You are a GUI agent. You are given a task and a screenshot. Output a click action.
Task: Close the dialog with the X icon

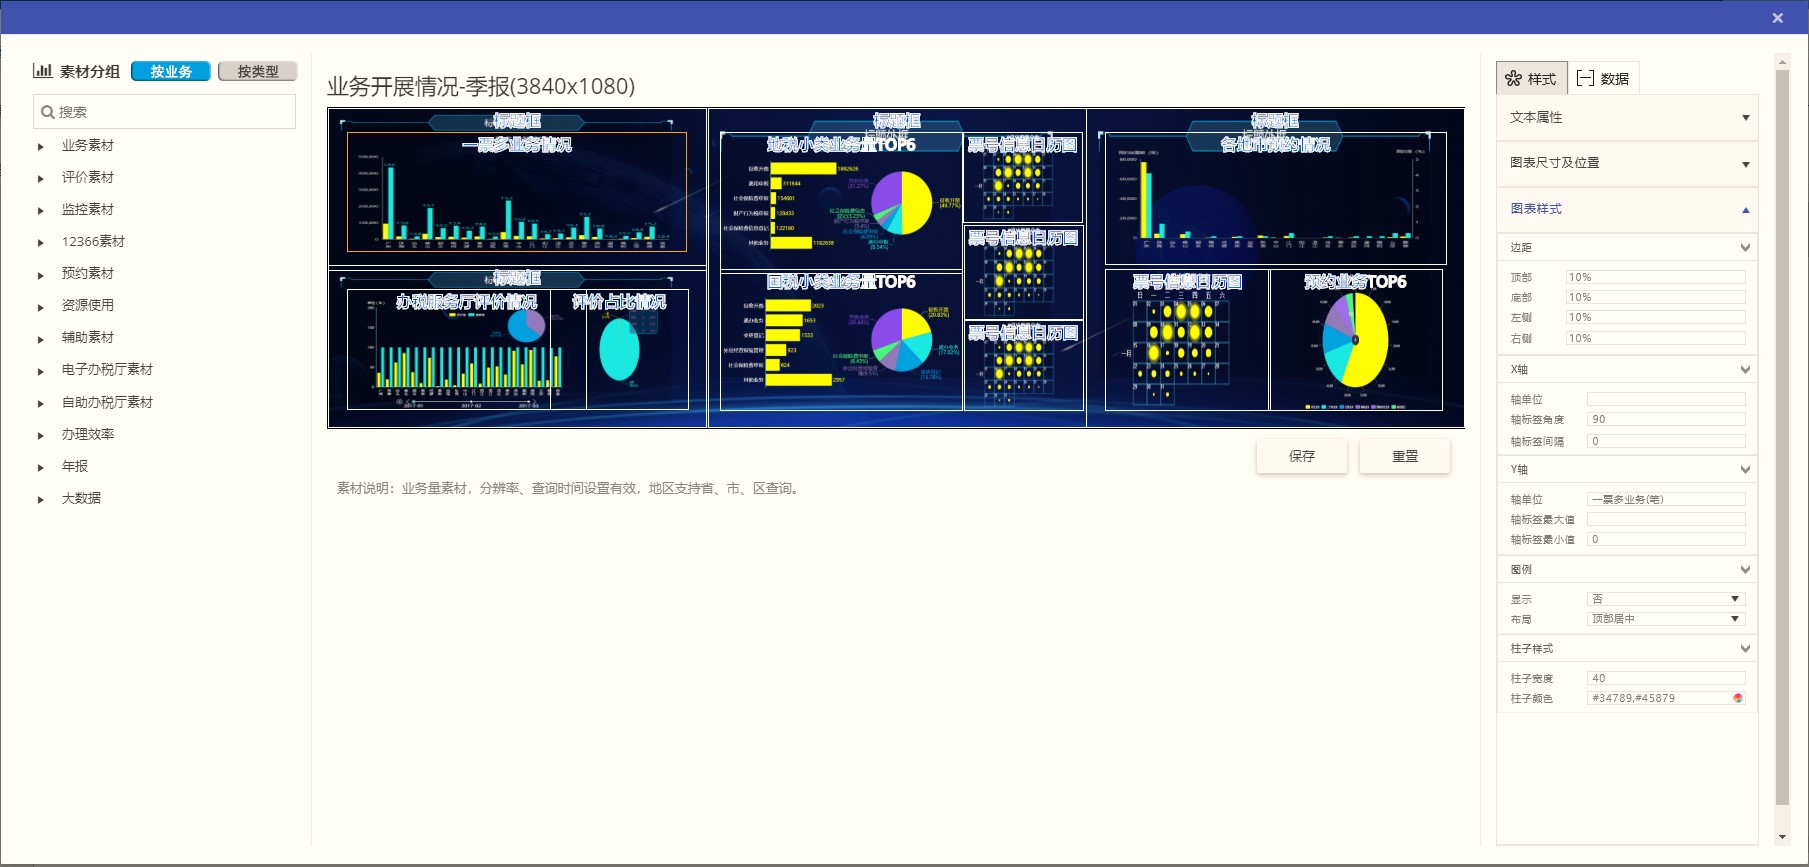1777,18
